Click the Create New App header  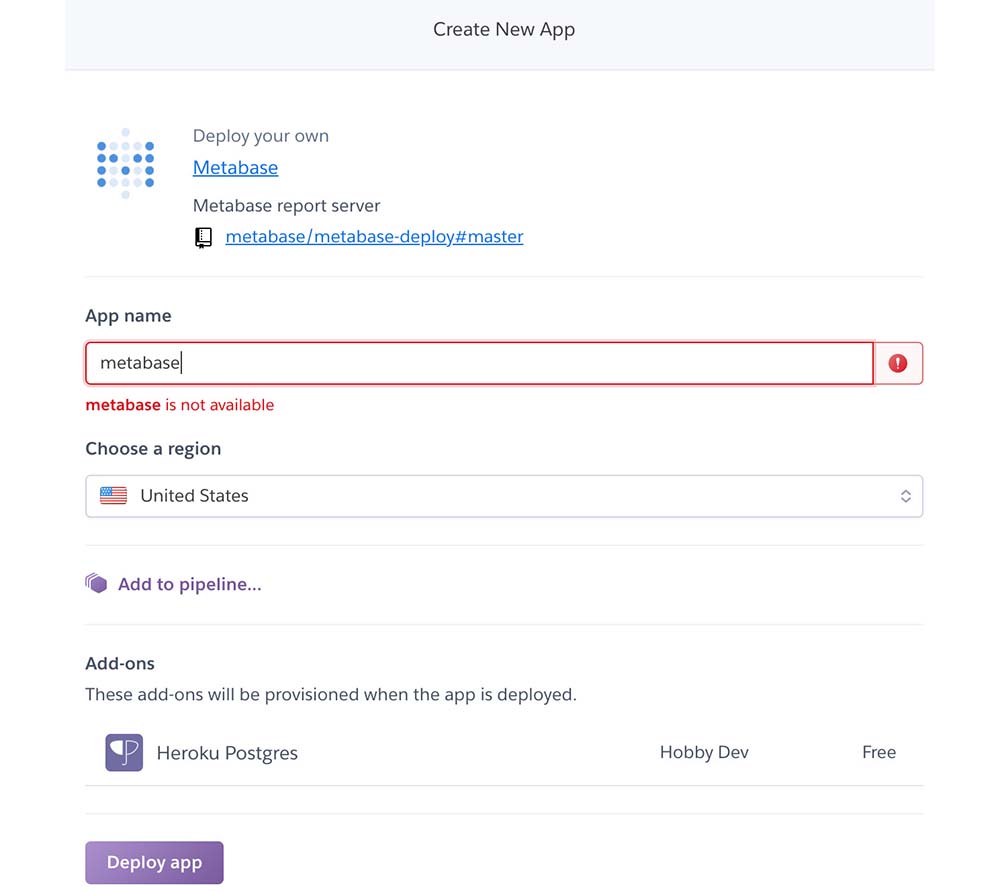pyautogui.click(x=503, y=30)
